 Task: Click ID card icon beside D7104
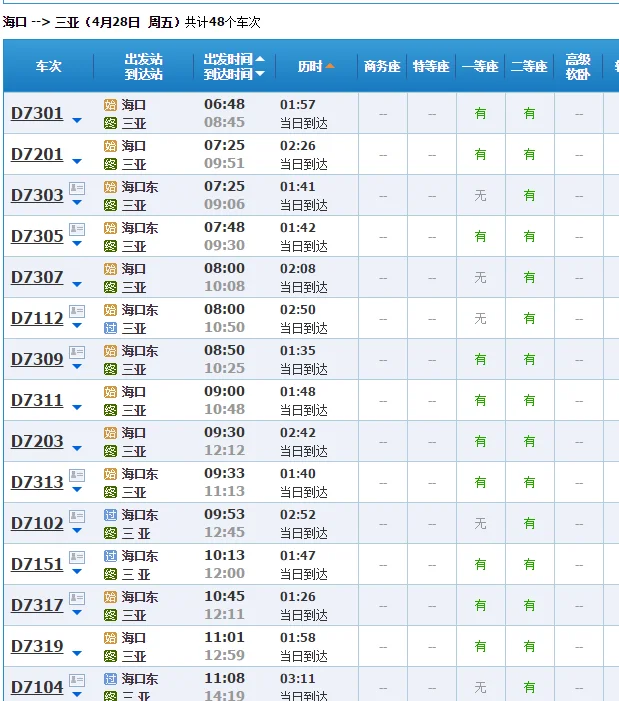tap(77, 680)
